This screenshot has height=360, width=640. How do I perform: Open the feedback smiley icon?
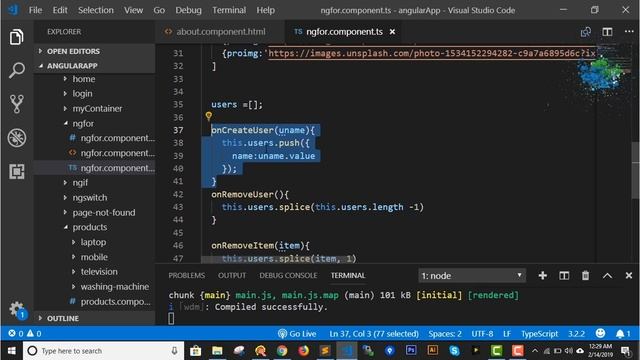tap(600, 333)
